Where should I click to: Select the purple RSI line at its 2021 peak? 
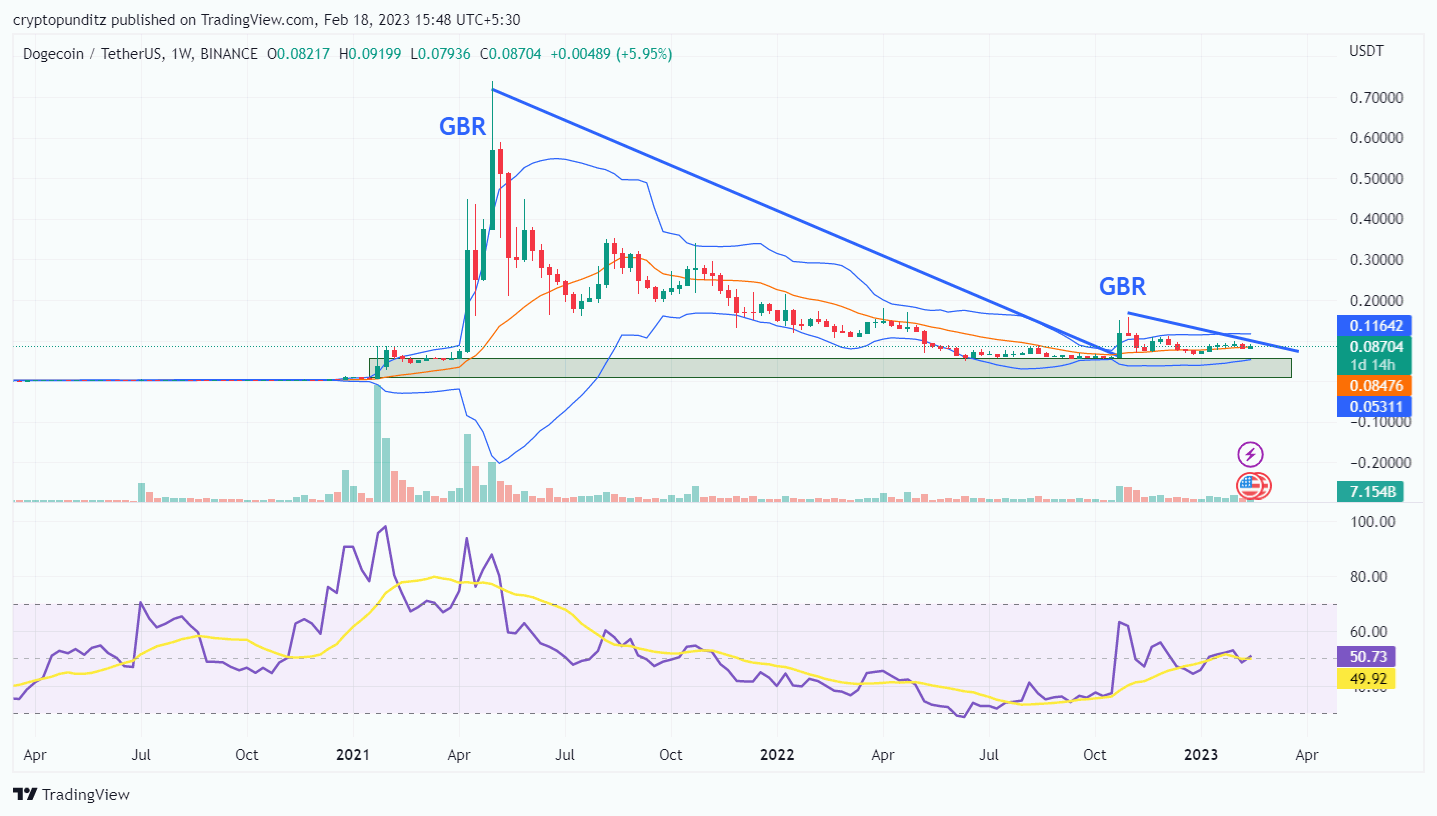coord(386,528)
